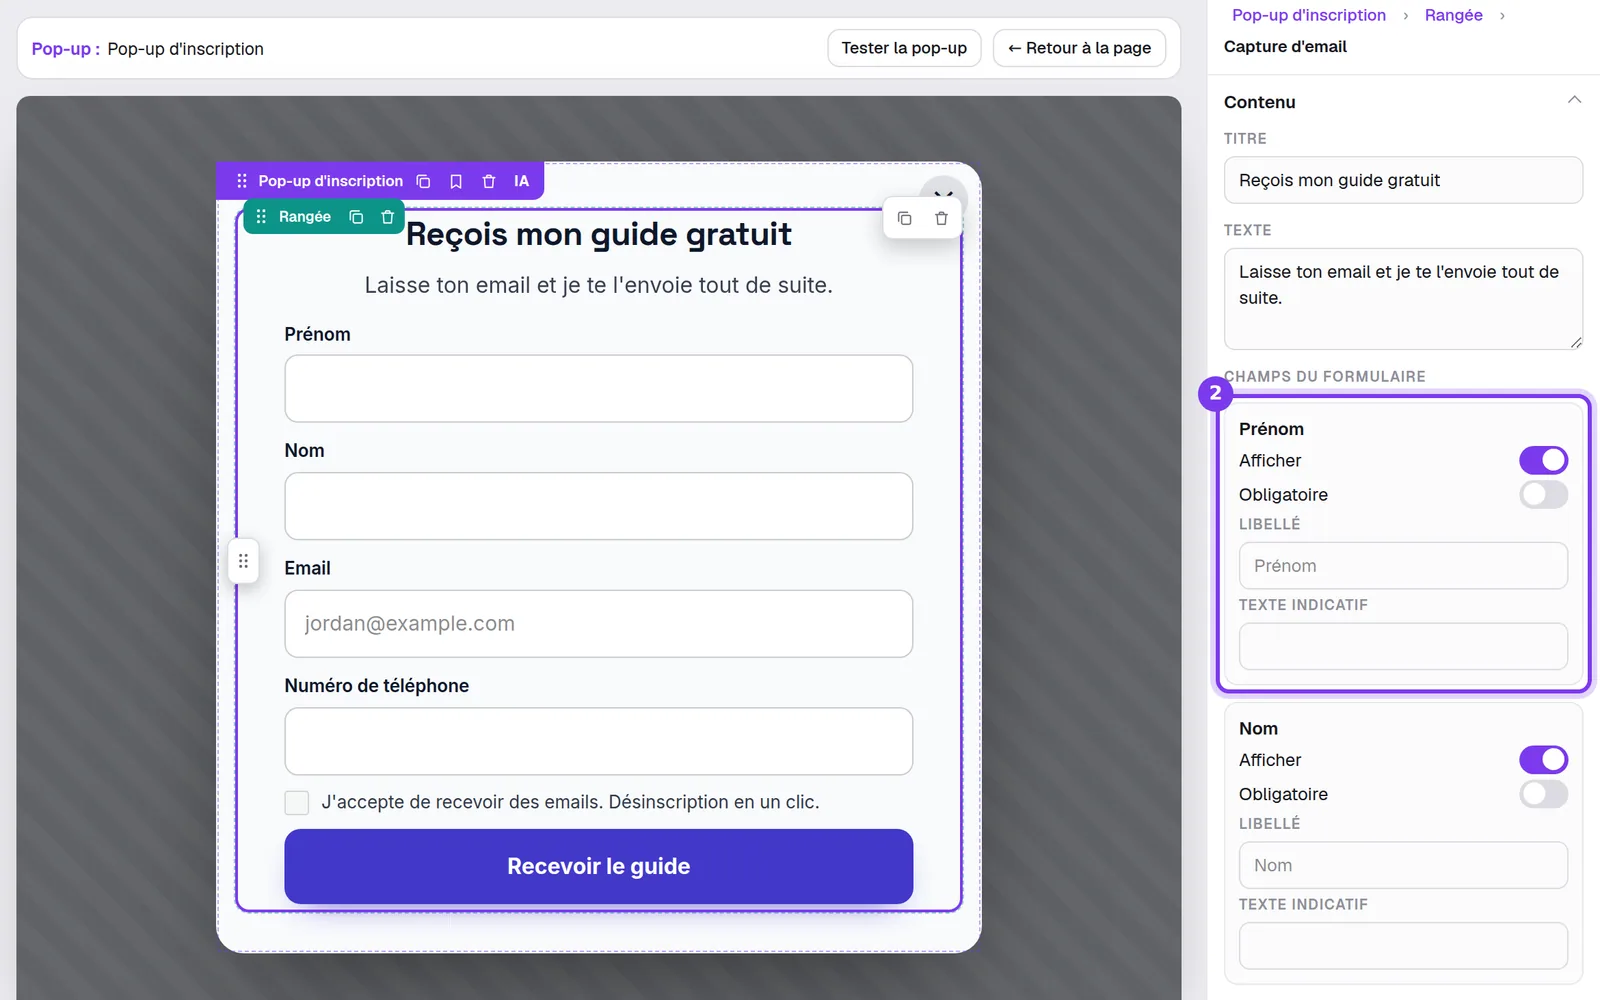
Task: Click the Rangée drag handle icon
Action: coord(261,217)
